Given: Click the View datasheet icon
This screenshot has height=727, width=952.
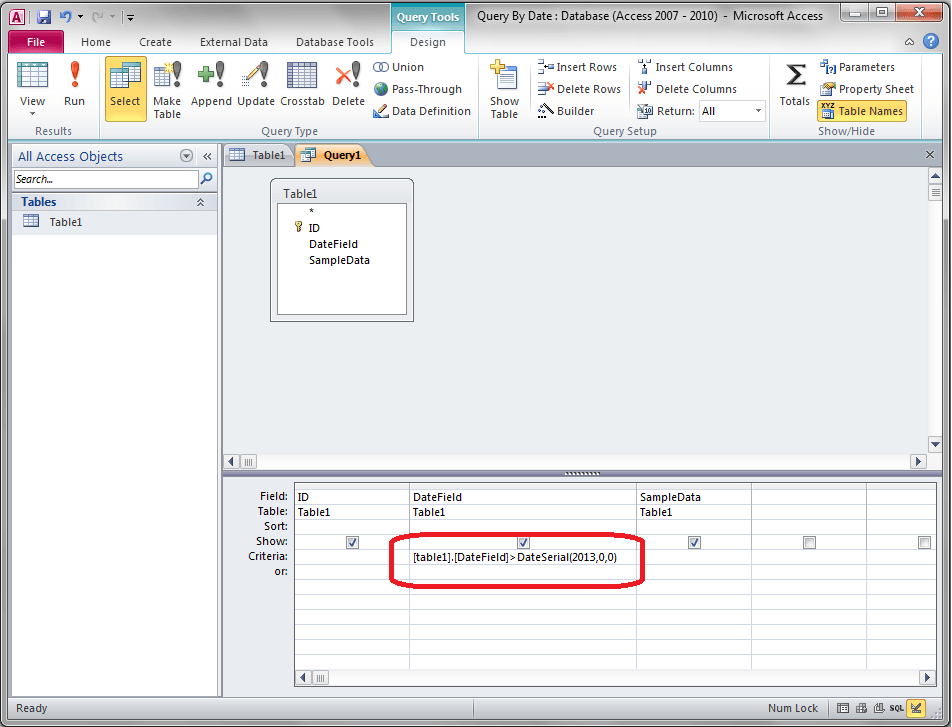Looking at the screenshot, I should (x=32, y=77).
